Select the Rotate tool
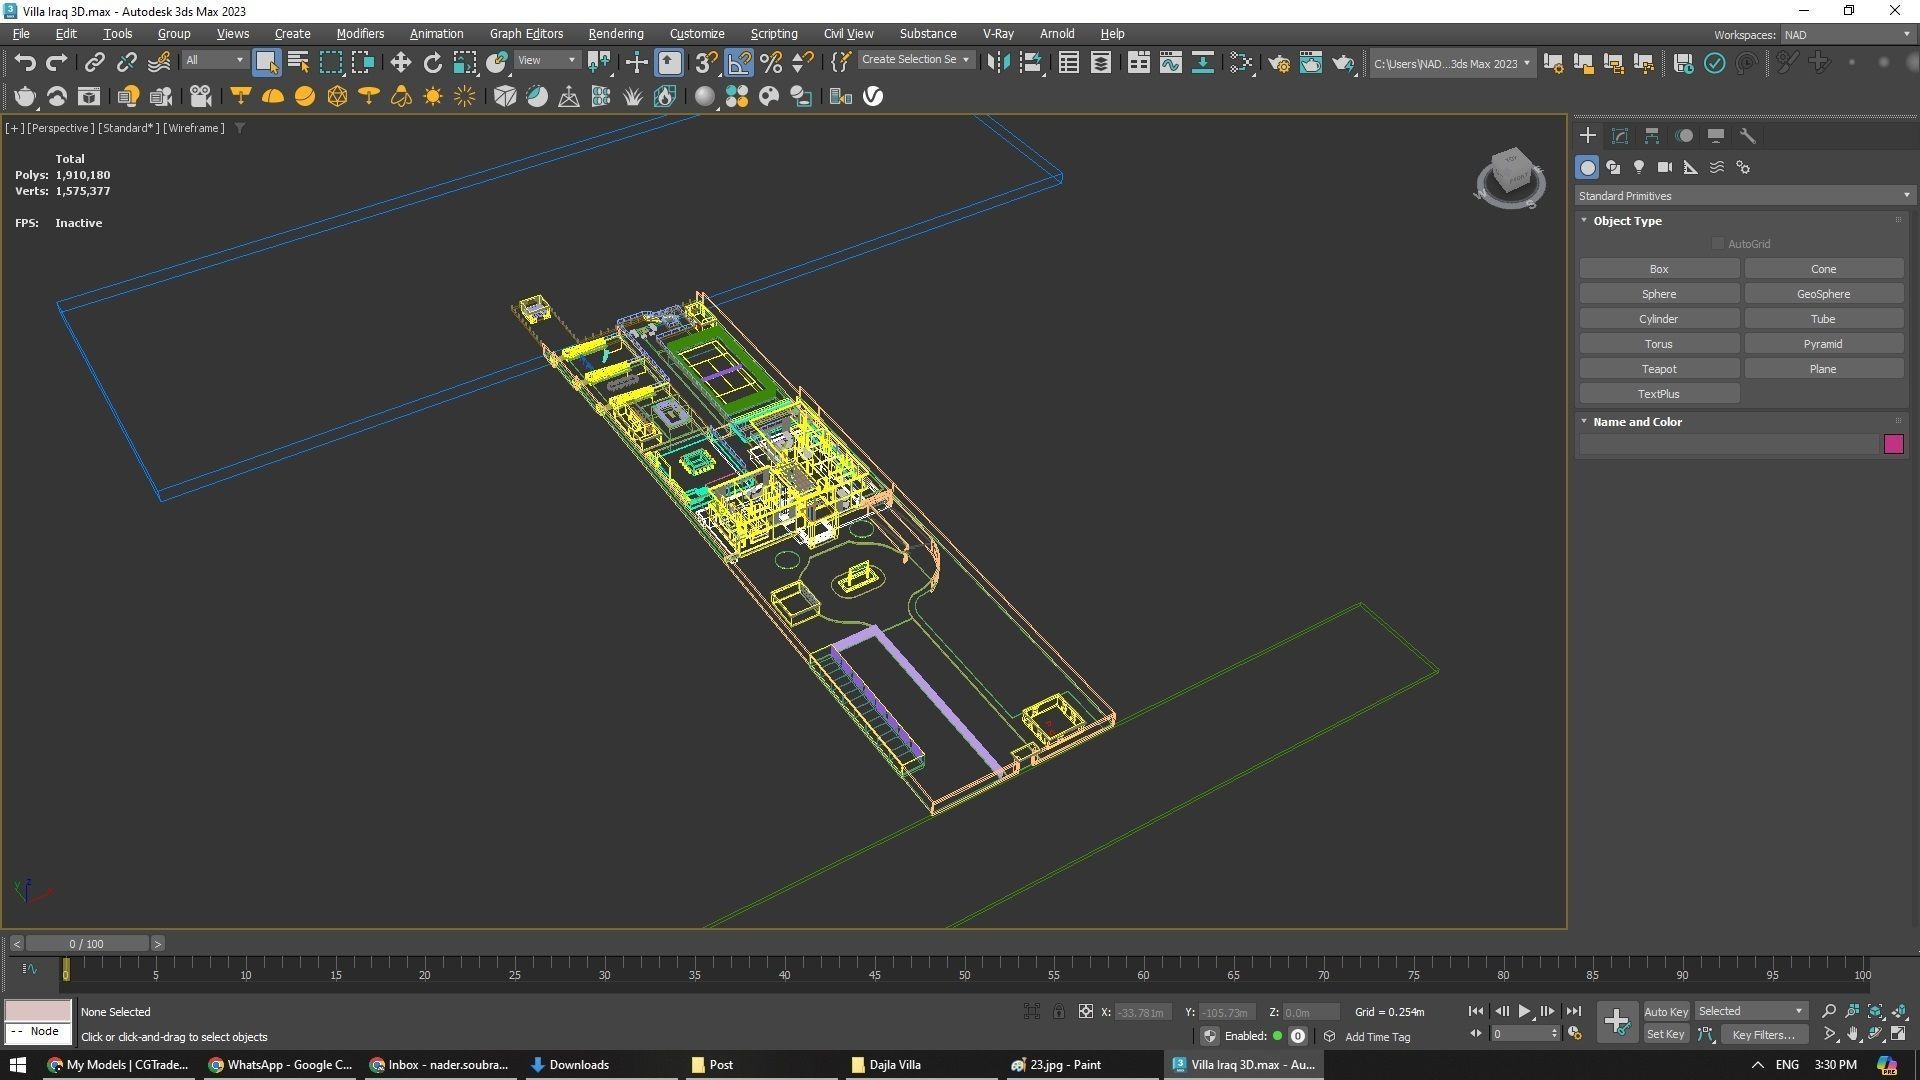This screenshot has width=1920, height=1080. (x=432, y=63)
